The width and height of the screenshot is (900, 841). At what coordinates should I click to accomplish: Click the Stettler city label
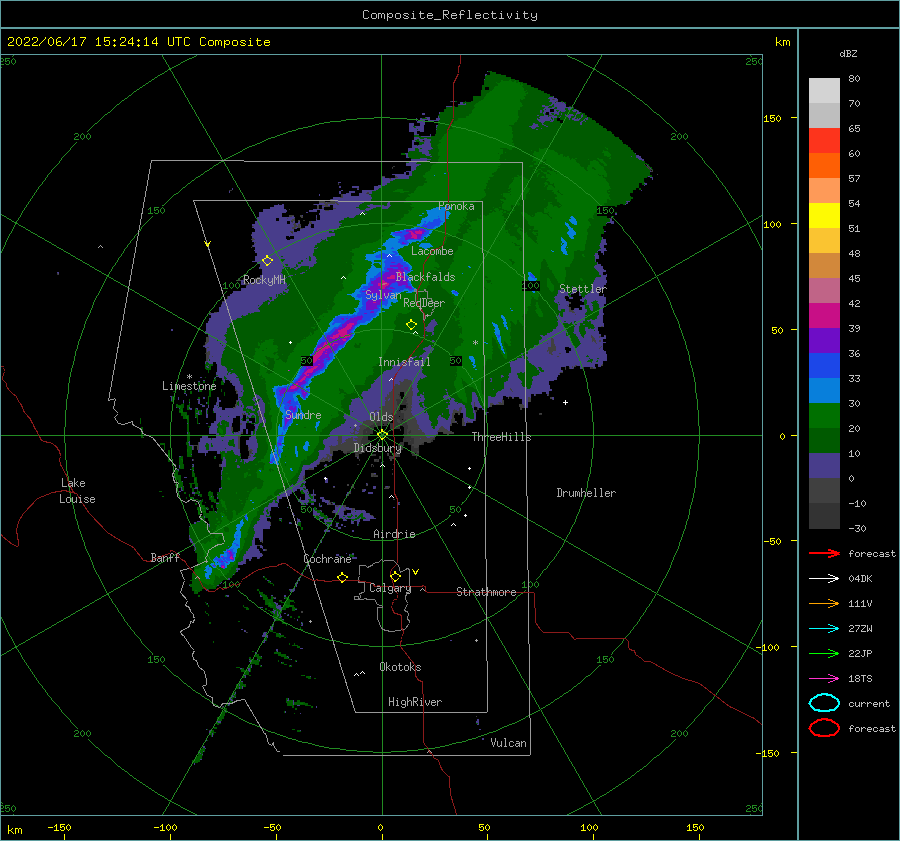click(x=583, y=289)
